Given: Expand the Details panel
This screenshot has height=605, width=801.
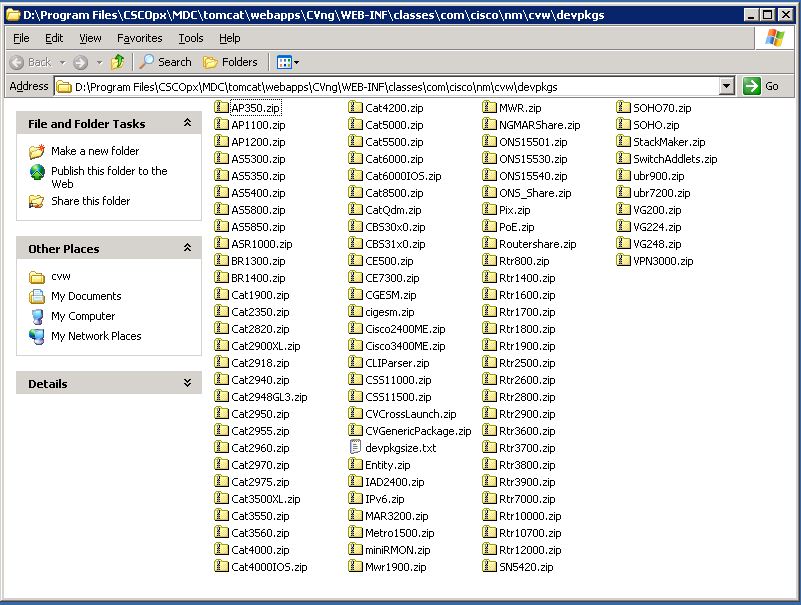Looking at the screenshot, I should [x=187, y=383].
